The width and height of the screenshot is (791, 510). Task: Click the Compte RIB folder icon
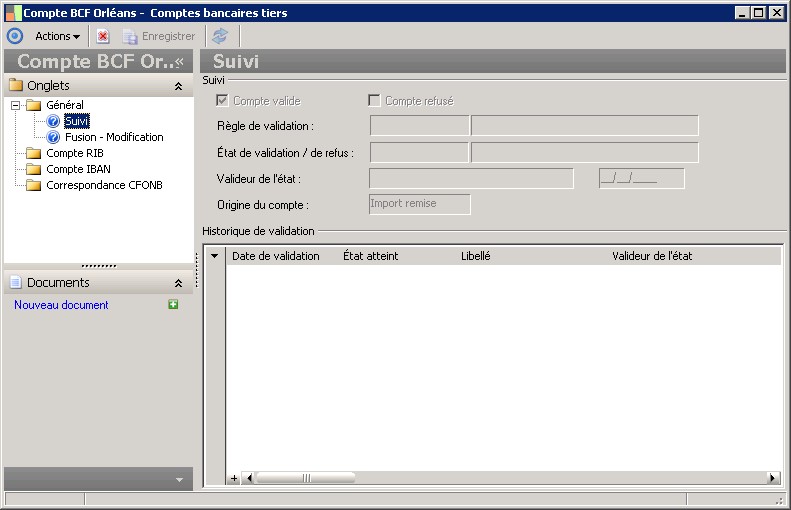(x=33, y=153)
